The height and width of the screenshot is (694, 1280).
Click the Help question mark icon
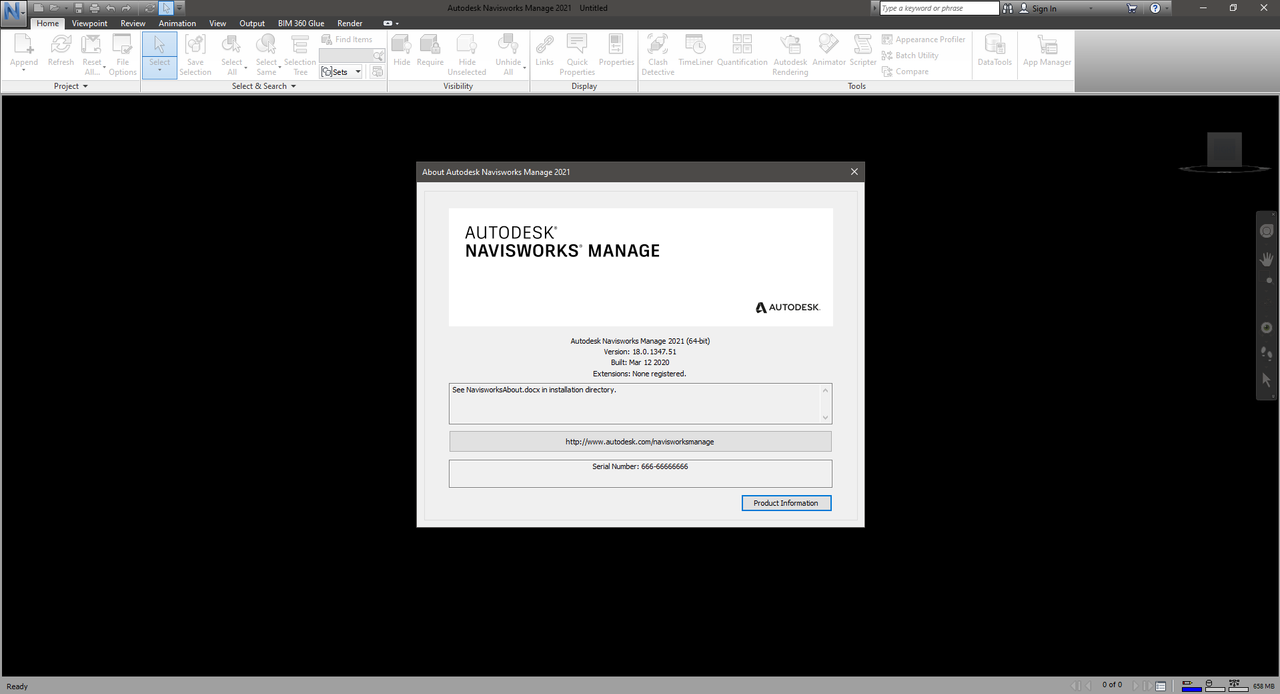point(1155,8)
